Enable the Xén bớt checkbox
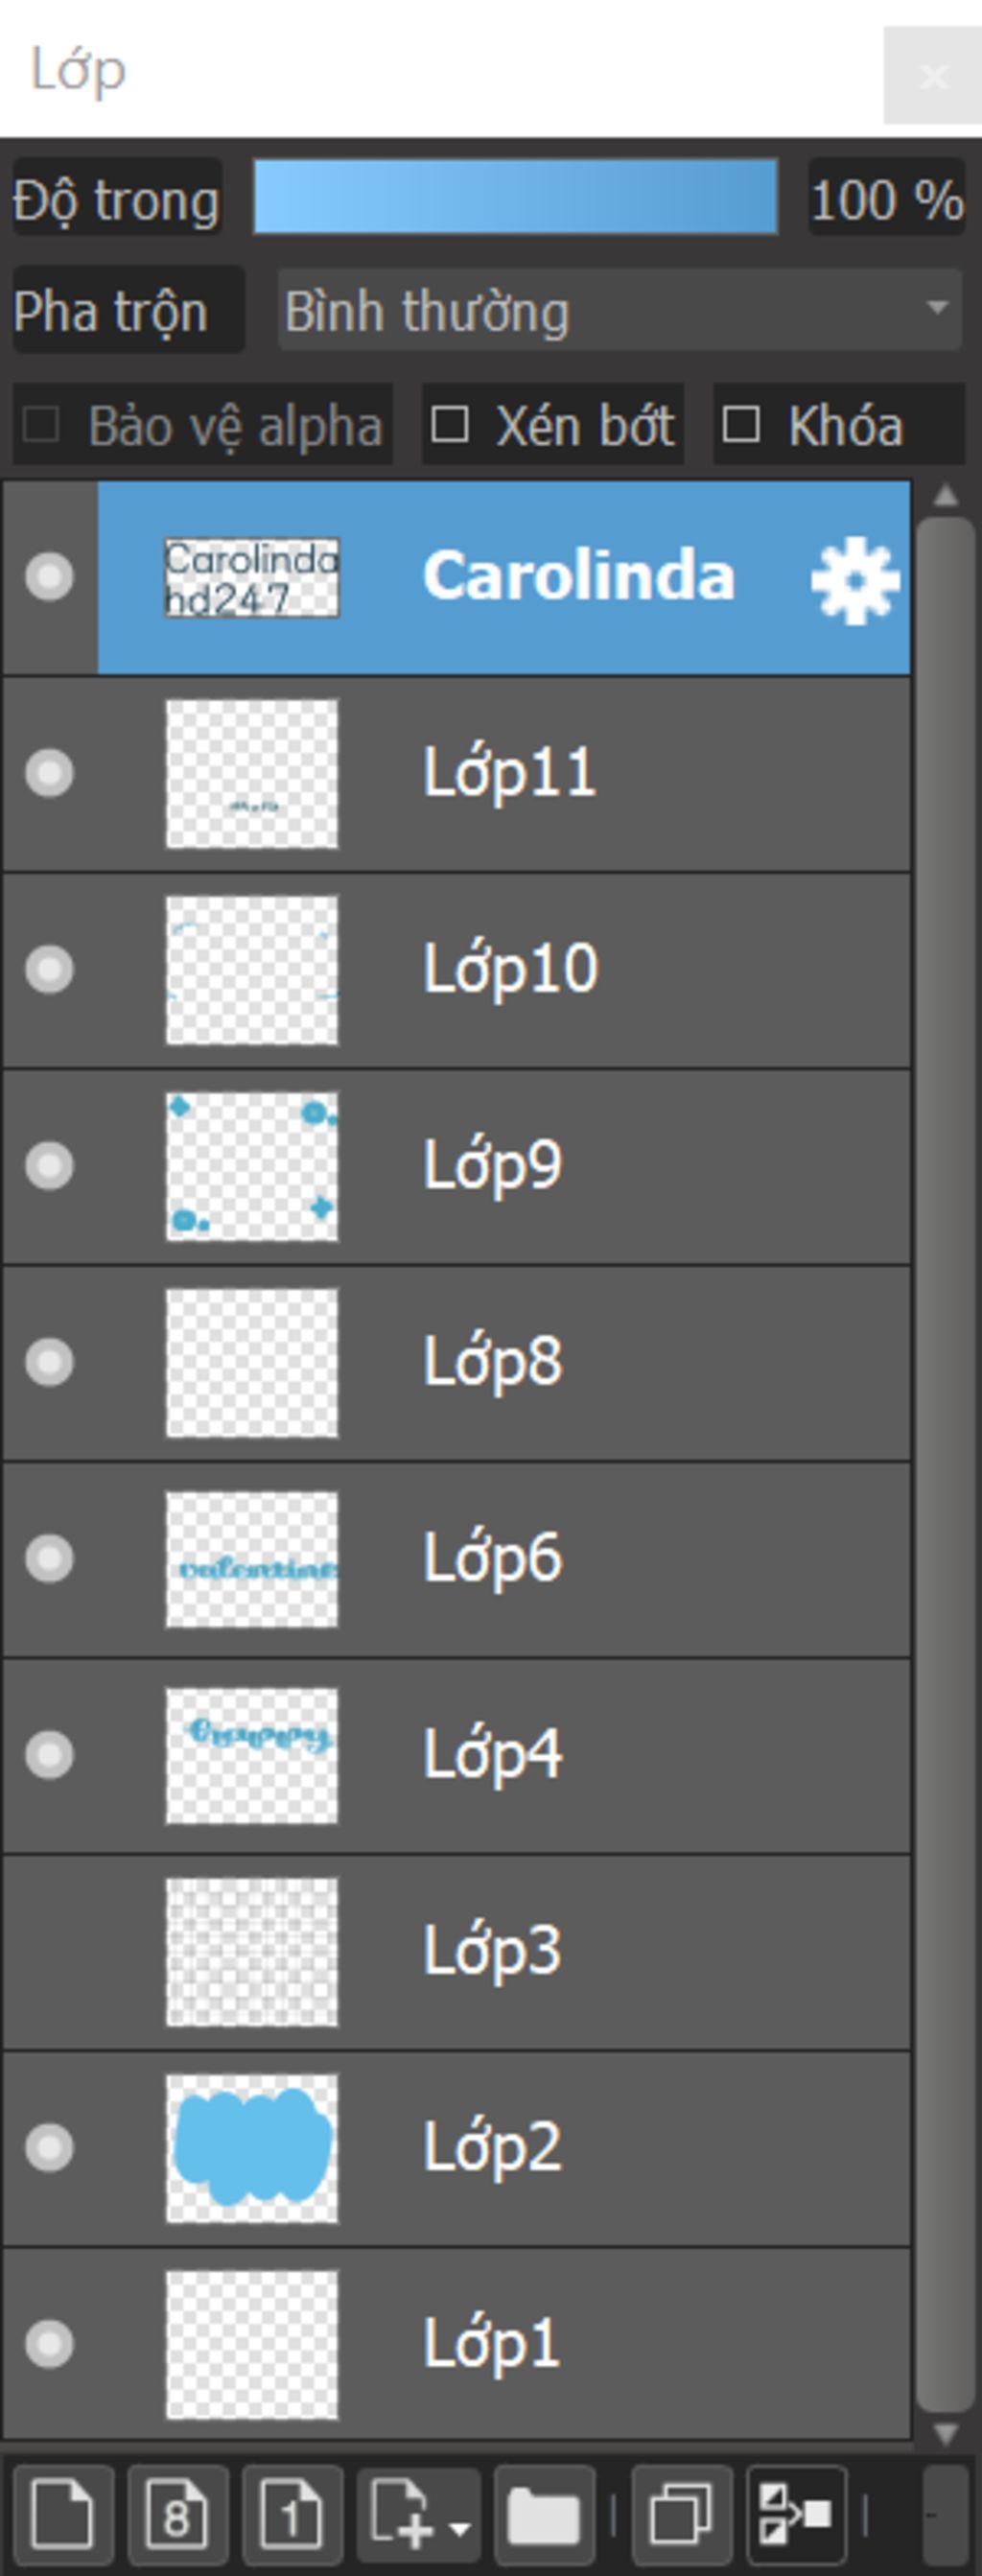This screenshot has width=982, height=2576. click(450, 425)
